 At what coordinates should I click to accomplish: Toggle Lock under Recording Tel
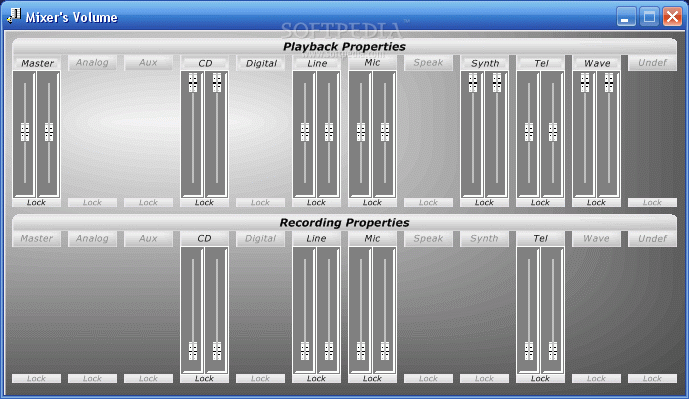(540, 378)
